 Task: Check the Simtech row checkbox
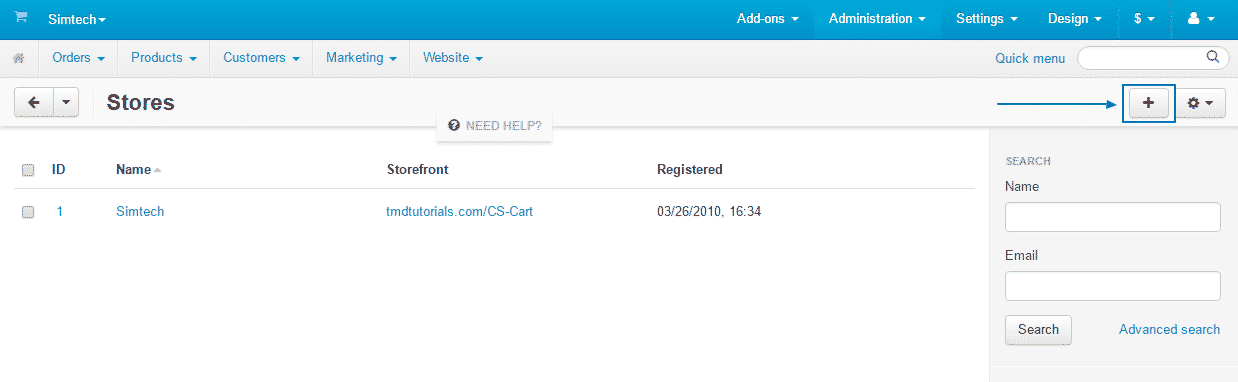click(x=28, y=212)
